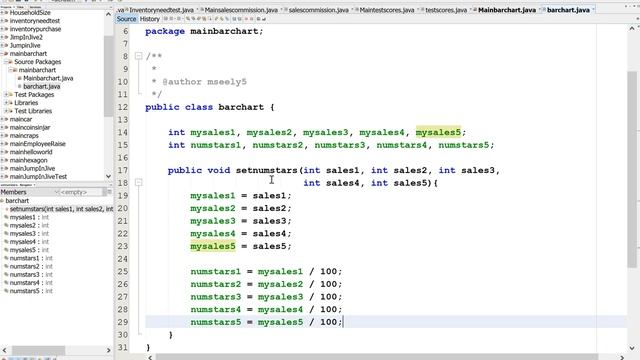Select the JumpinJive project
The image size is (640, 360).
click(x=25, y=45)
